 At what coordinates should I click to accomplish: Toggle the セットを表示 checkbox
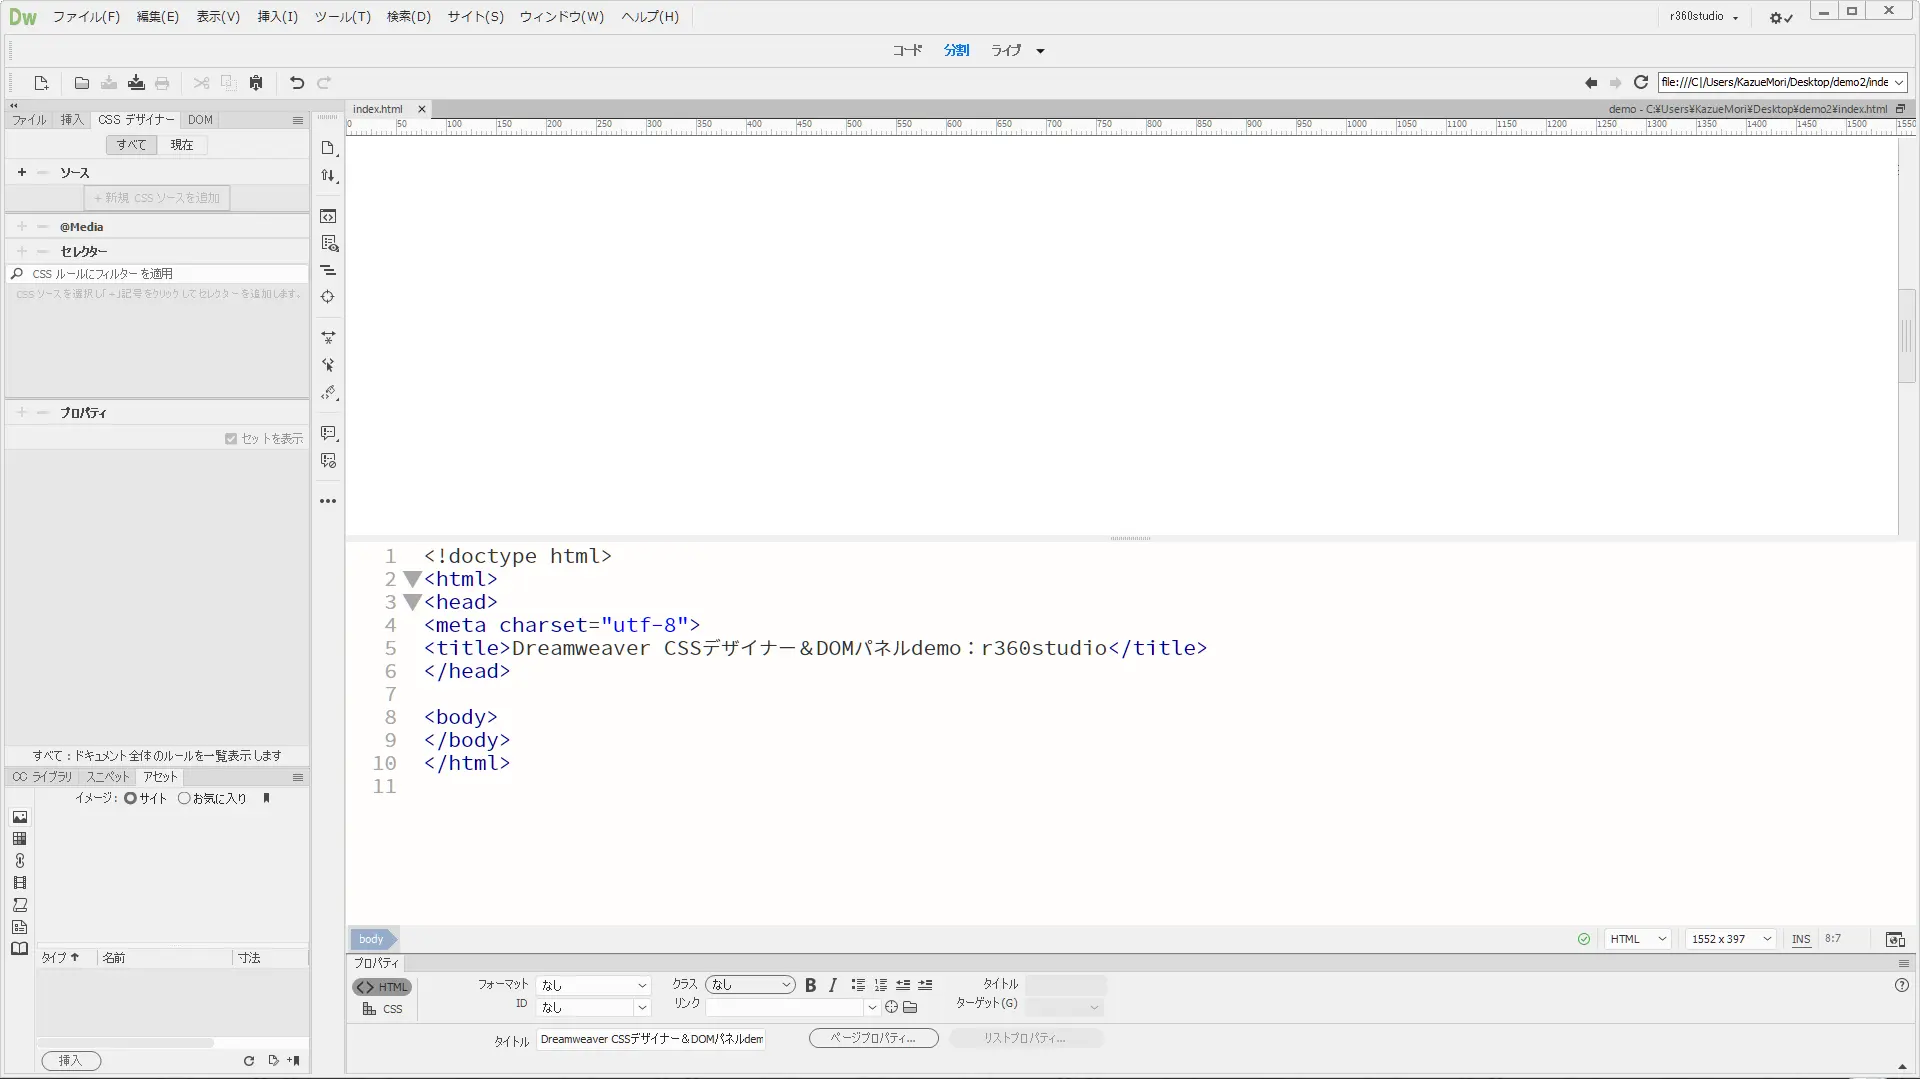click(231, 439)
